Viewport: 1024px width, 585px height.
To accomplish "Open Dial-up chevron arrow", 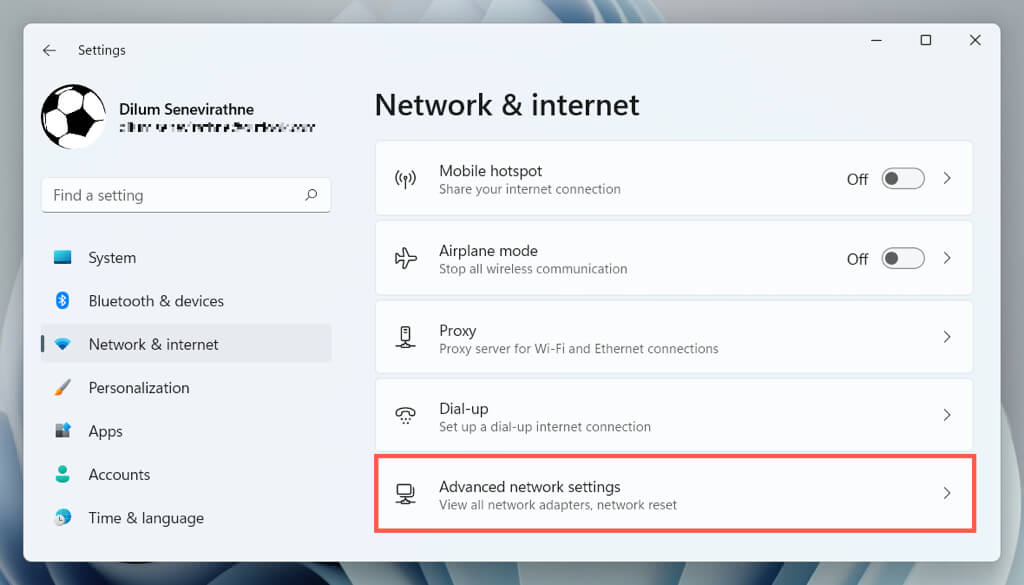I will (x=947, y=415).
